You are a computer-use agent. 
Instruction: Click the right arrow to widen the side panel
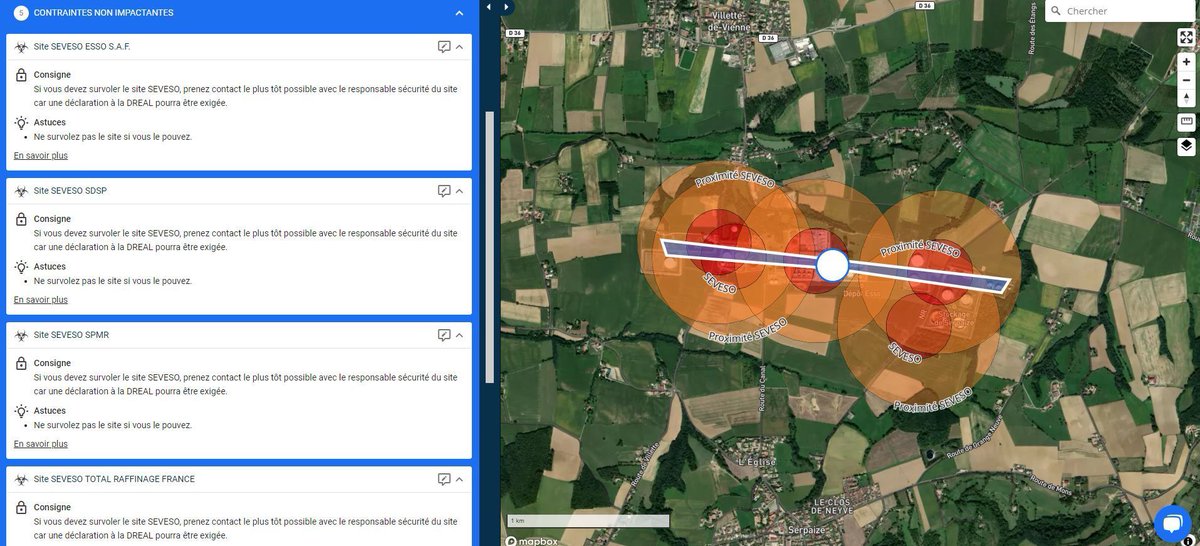(x=506, y=6)
